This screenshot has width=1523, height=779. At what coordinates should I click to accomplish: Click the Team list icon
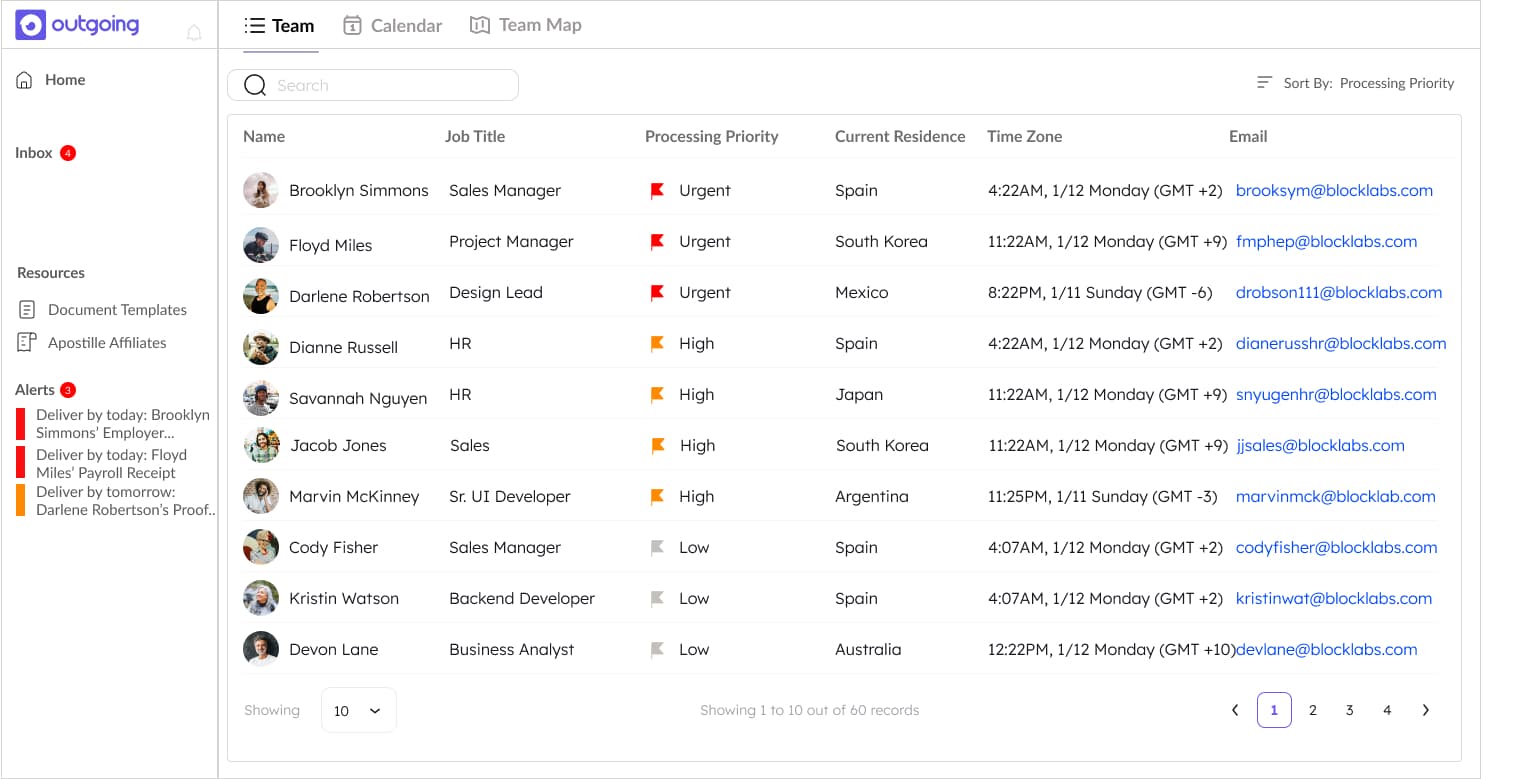point(254,26)
